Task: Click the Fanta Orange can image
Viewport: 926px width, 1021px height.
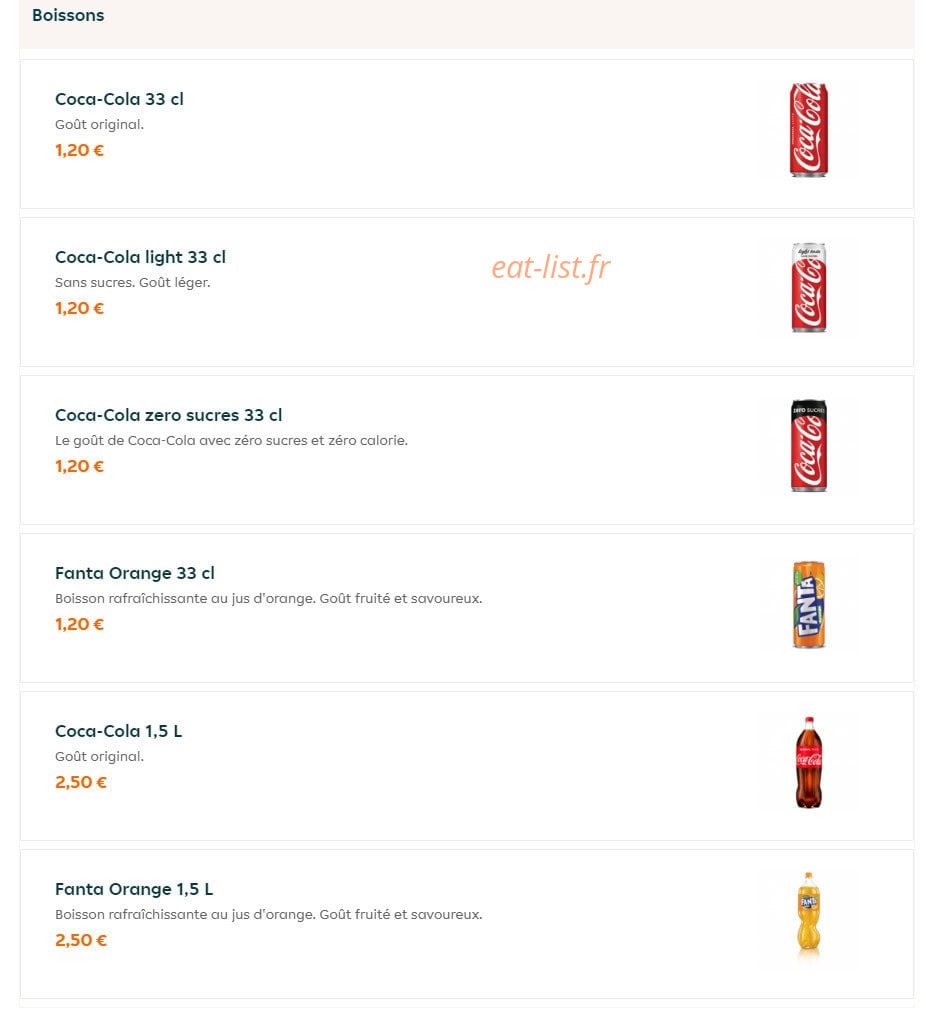Action: point(808,604)
